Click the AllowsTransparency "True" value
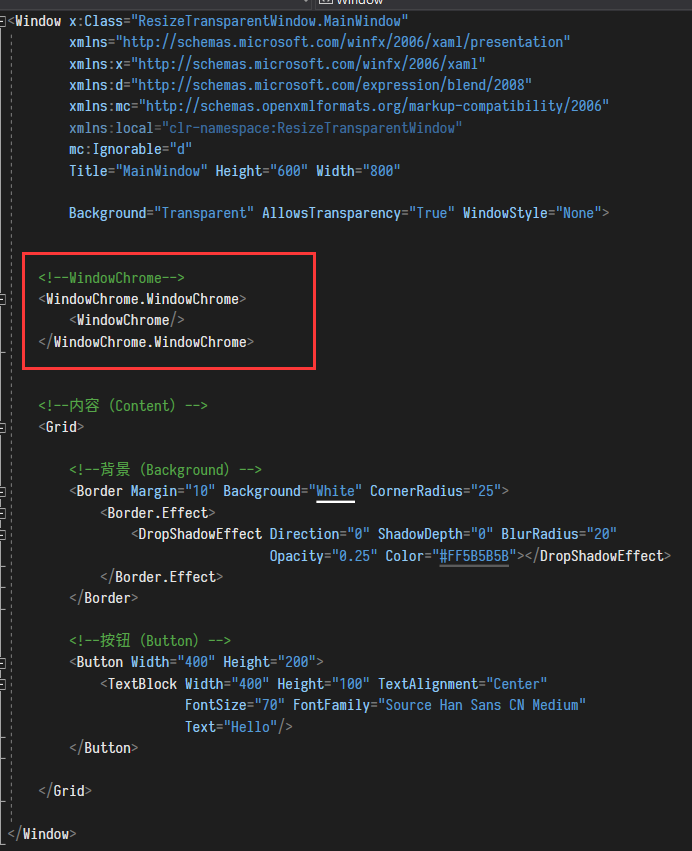Image resolution: width=692 pixels, height=851 pixels. pos(431,213)
